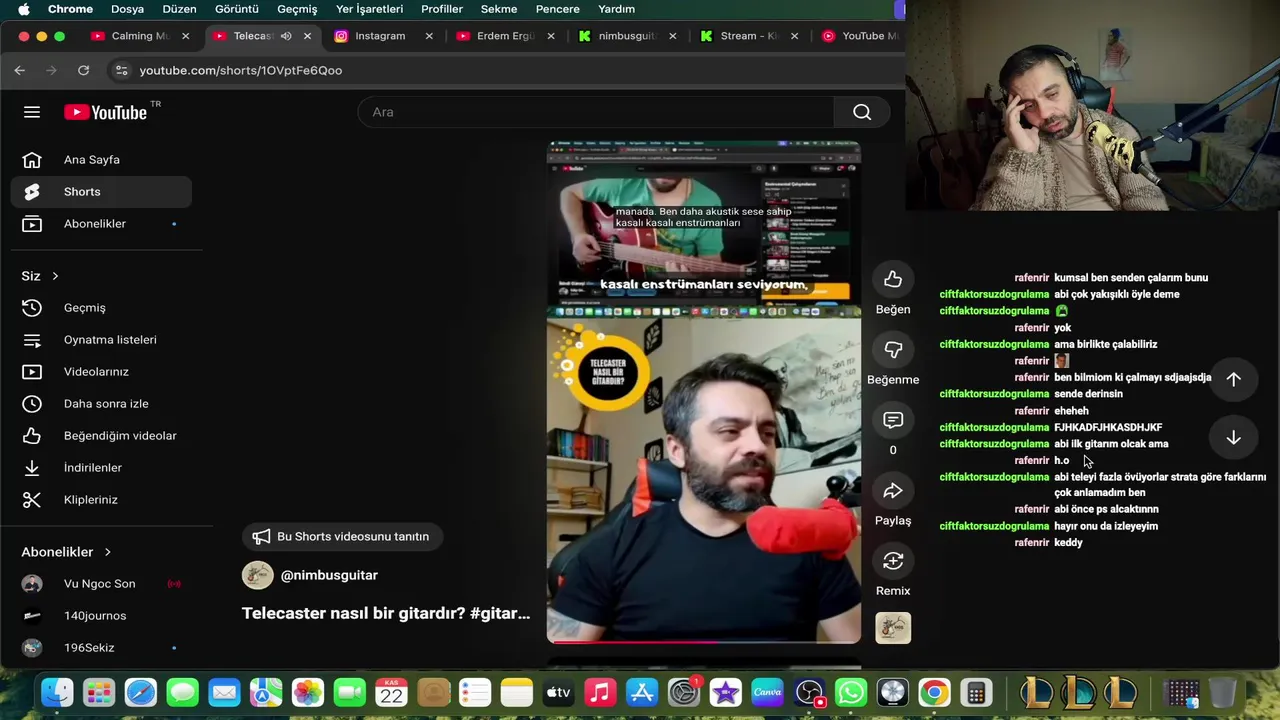1280x720 pixels.
Task: Switch to the YouTube Music tab
Action: [864, 36]
